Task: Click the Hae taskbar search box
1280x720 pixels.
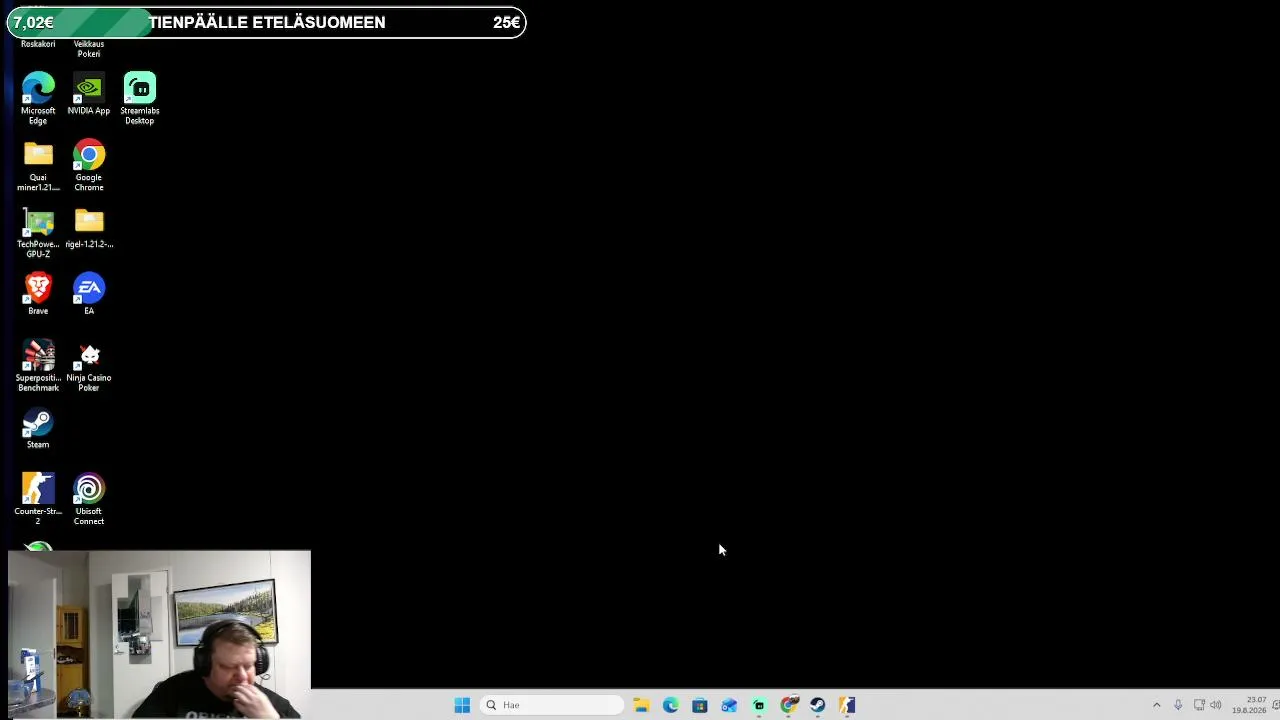Action: [x=552, y=705]
